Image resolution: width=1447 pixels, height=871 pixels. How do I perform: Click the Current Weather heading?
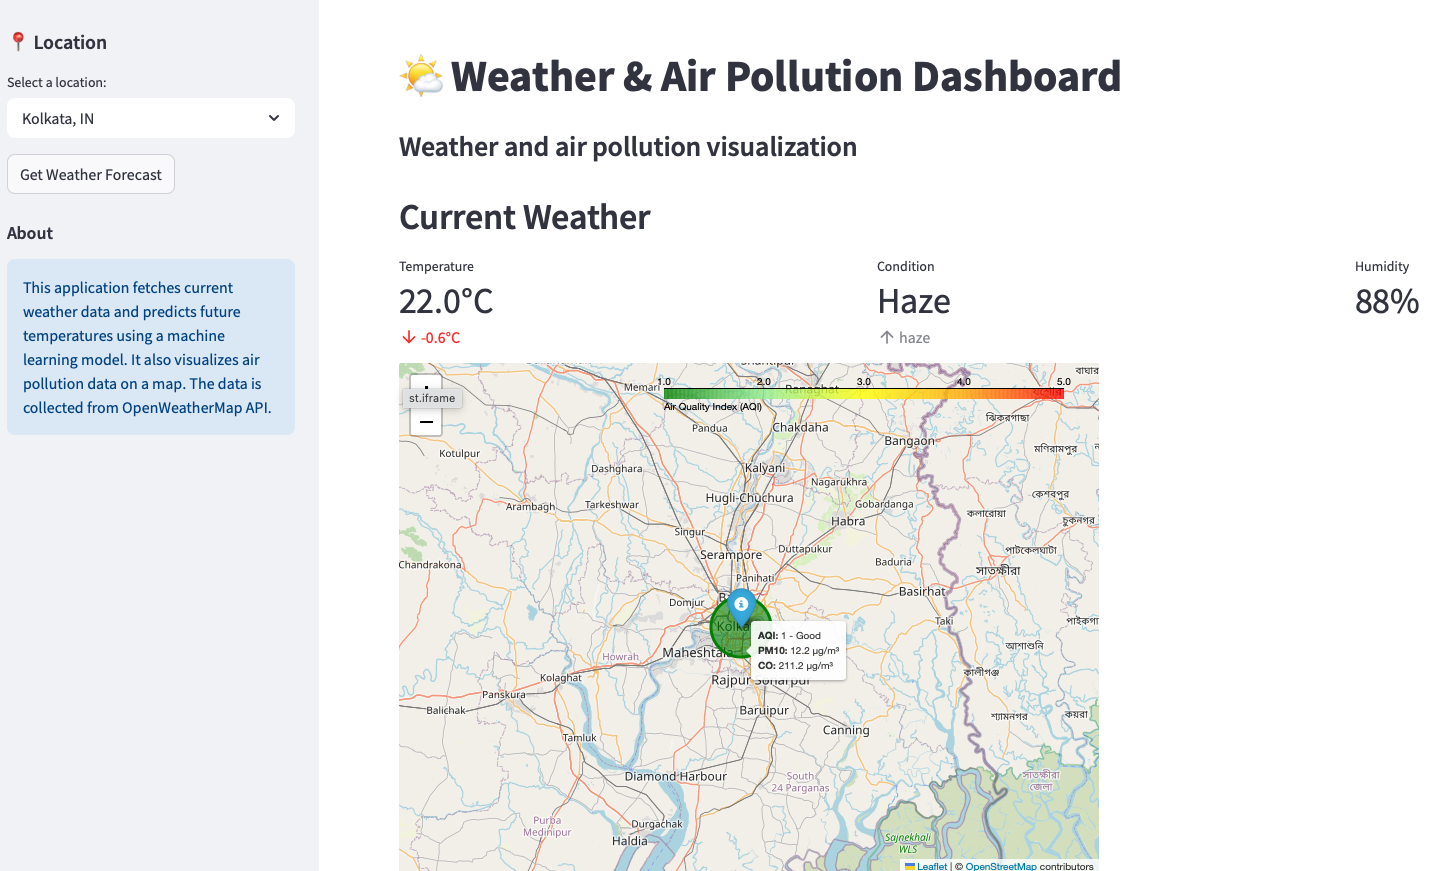[525, 217]
